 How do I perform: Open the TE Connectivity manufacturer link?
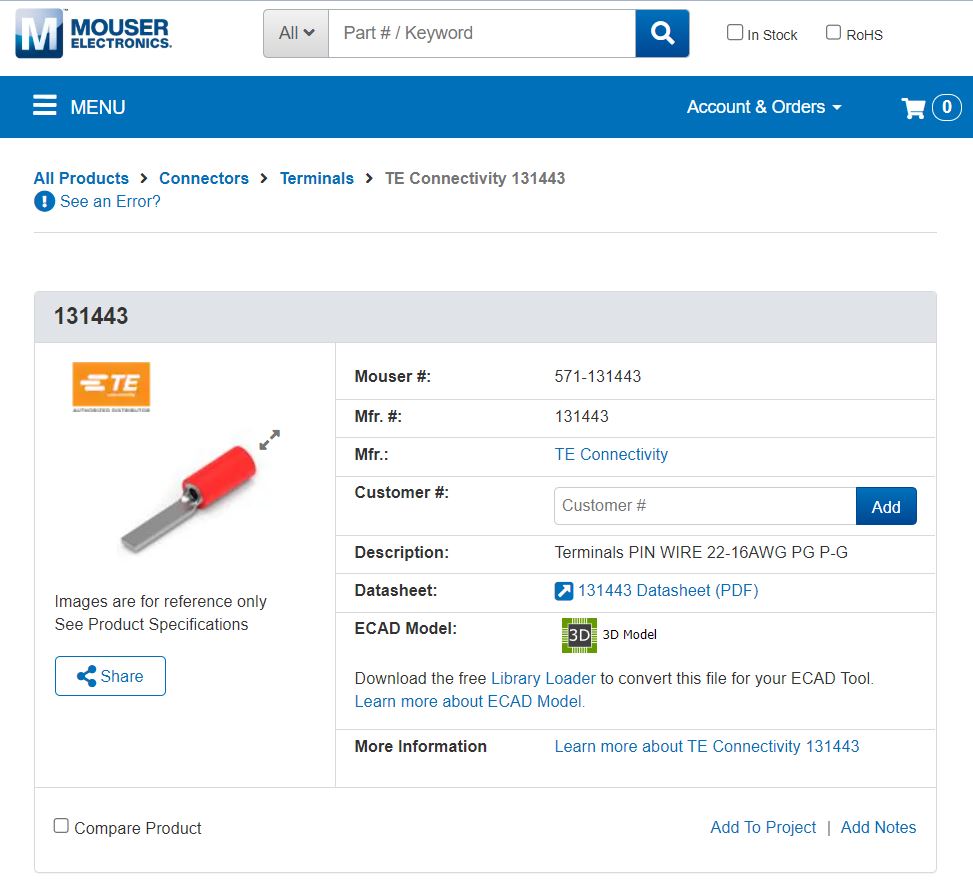point(611,454)
